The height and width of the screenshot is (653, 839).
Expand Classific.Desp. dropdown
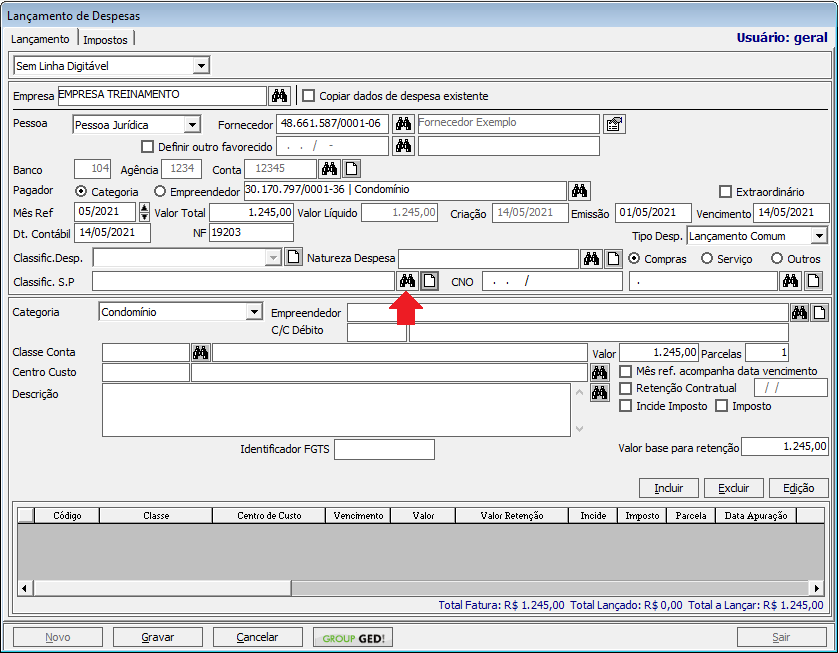[273, 258]
